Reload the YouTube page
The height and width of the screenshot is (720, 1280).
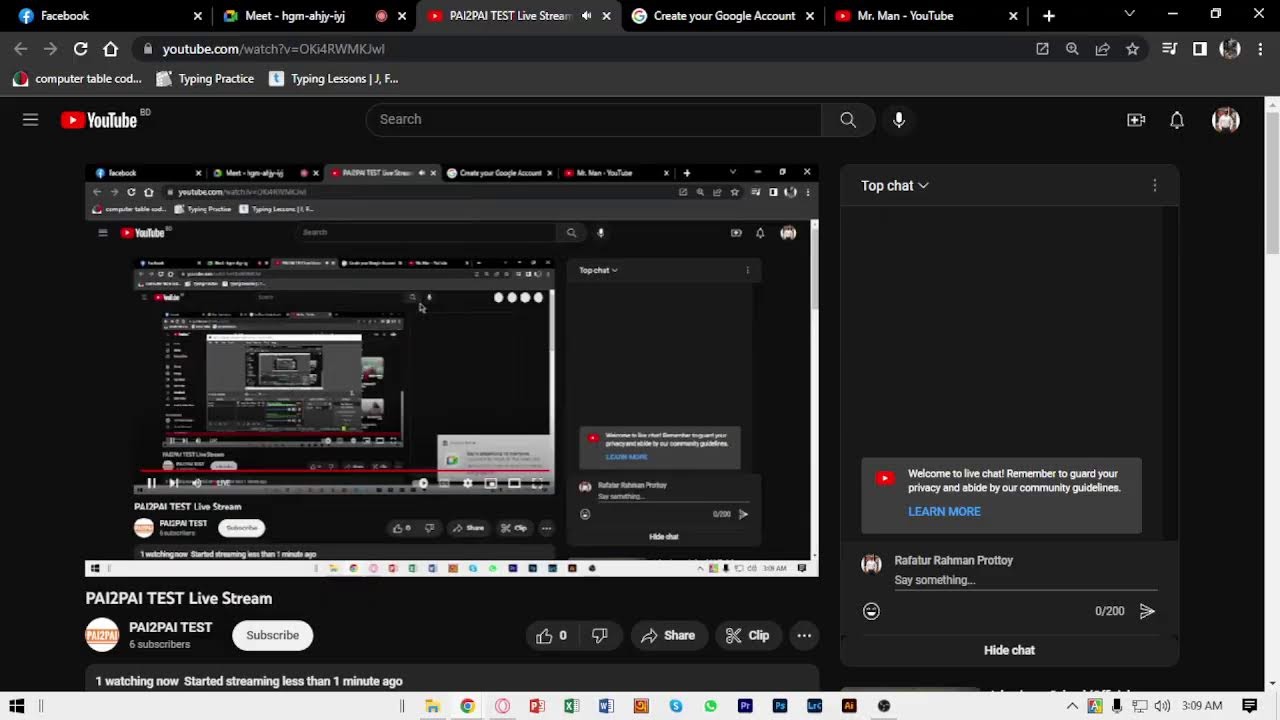[x=81, y=49]
